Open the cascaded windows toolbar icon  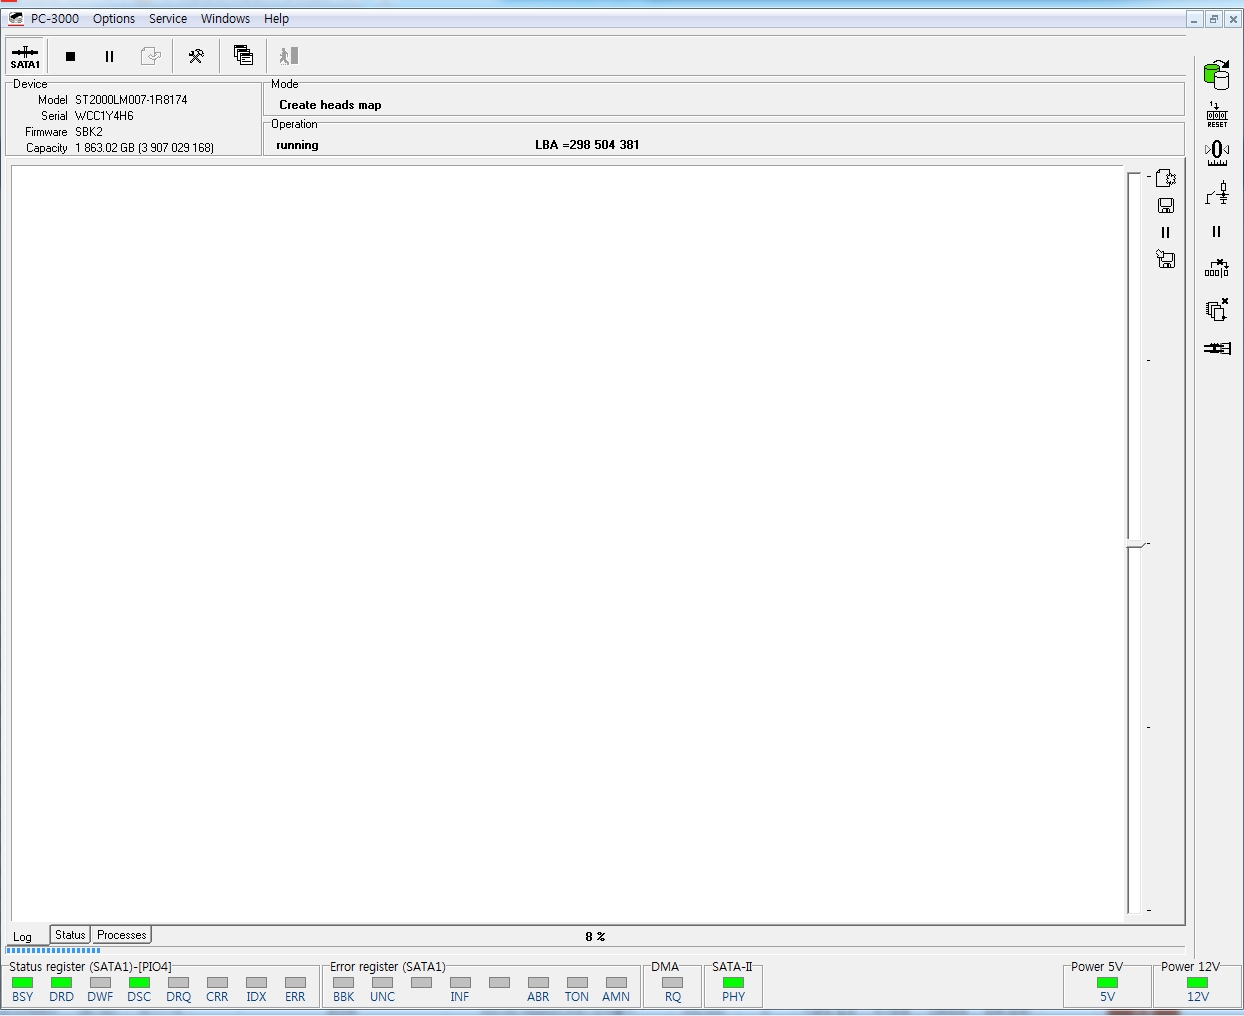pos(243,56)
